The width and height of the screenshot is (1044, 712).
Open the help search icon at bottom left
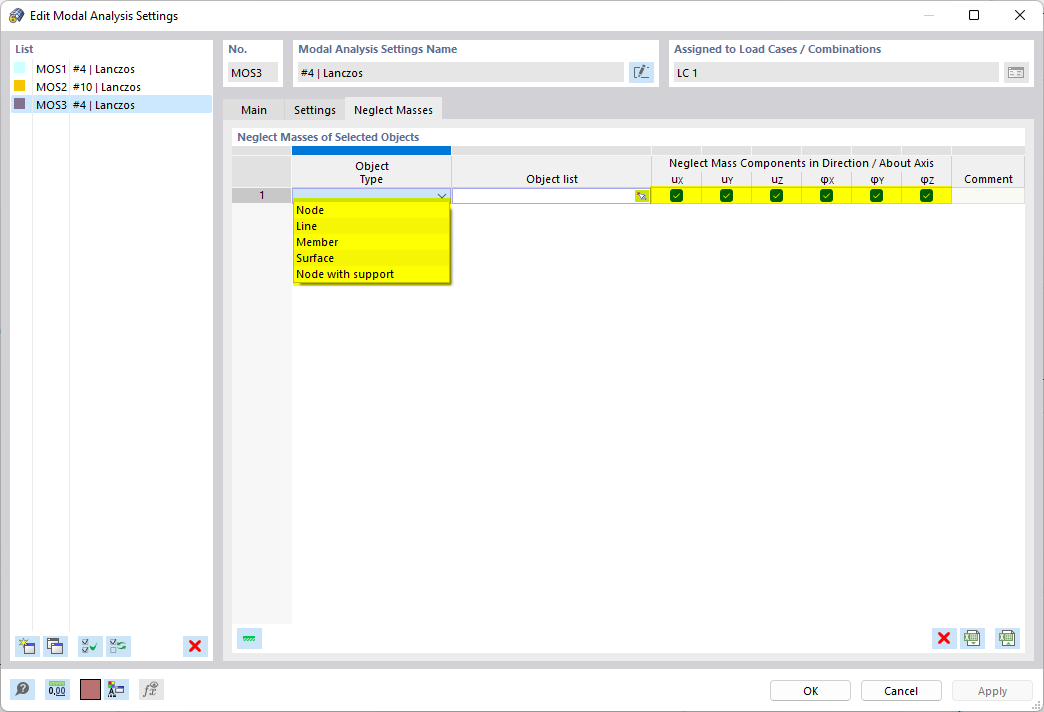coord(22,689)
